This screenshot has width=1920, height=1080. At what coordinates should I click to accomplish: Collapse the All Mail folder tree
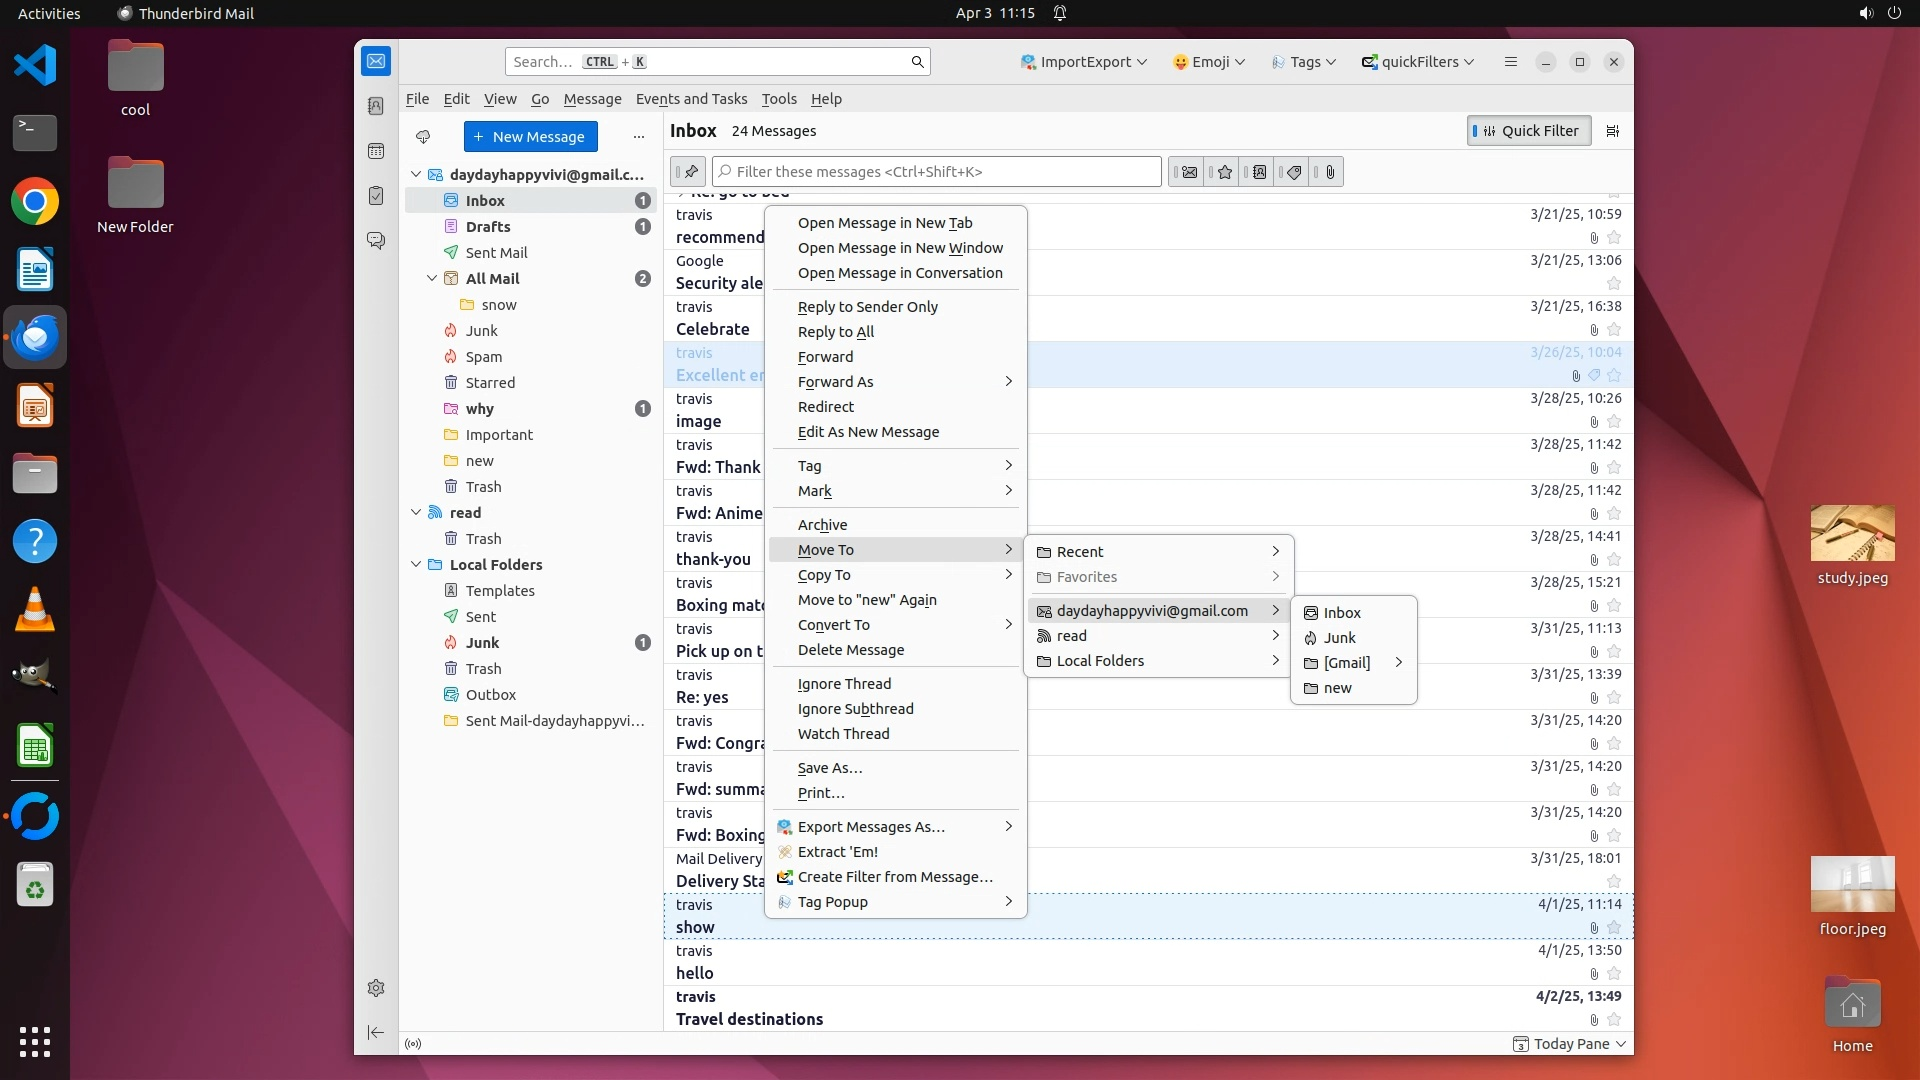pos(432,279)
